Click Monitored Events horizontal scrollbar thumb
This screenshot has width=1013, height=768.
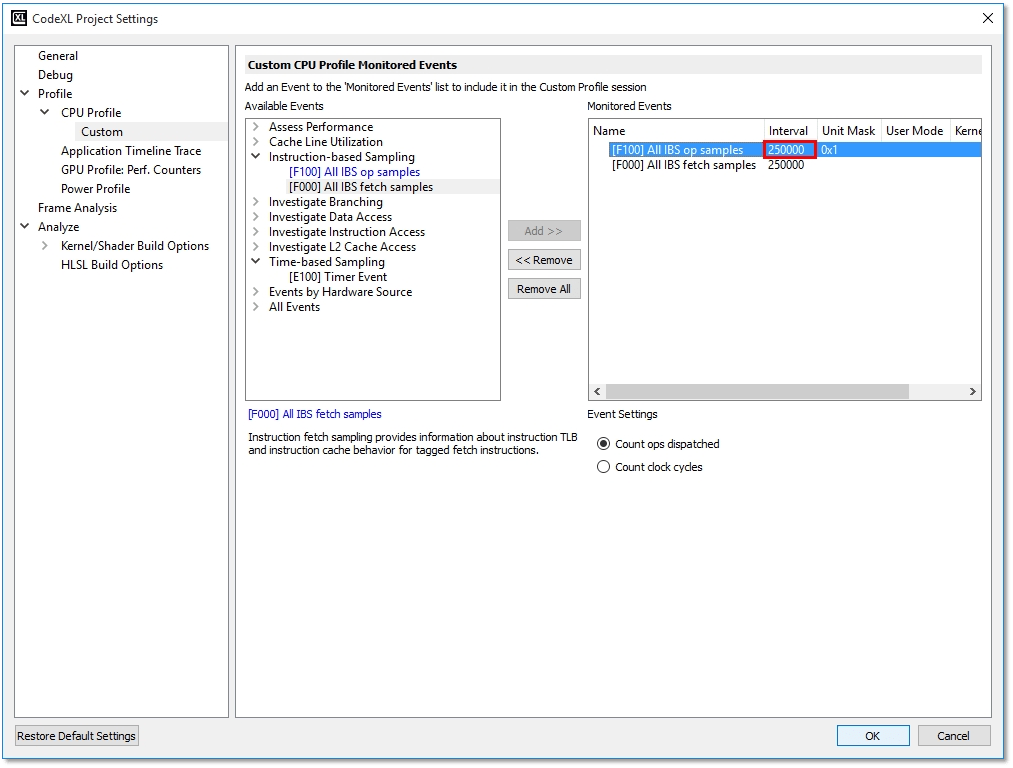tap(757, 391)
